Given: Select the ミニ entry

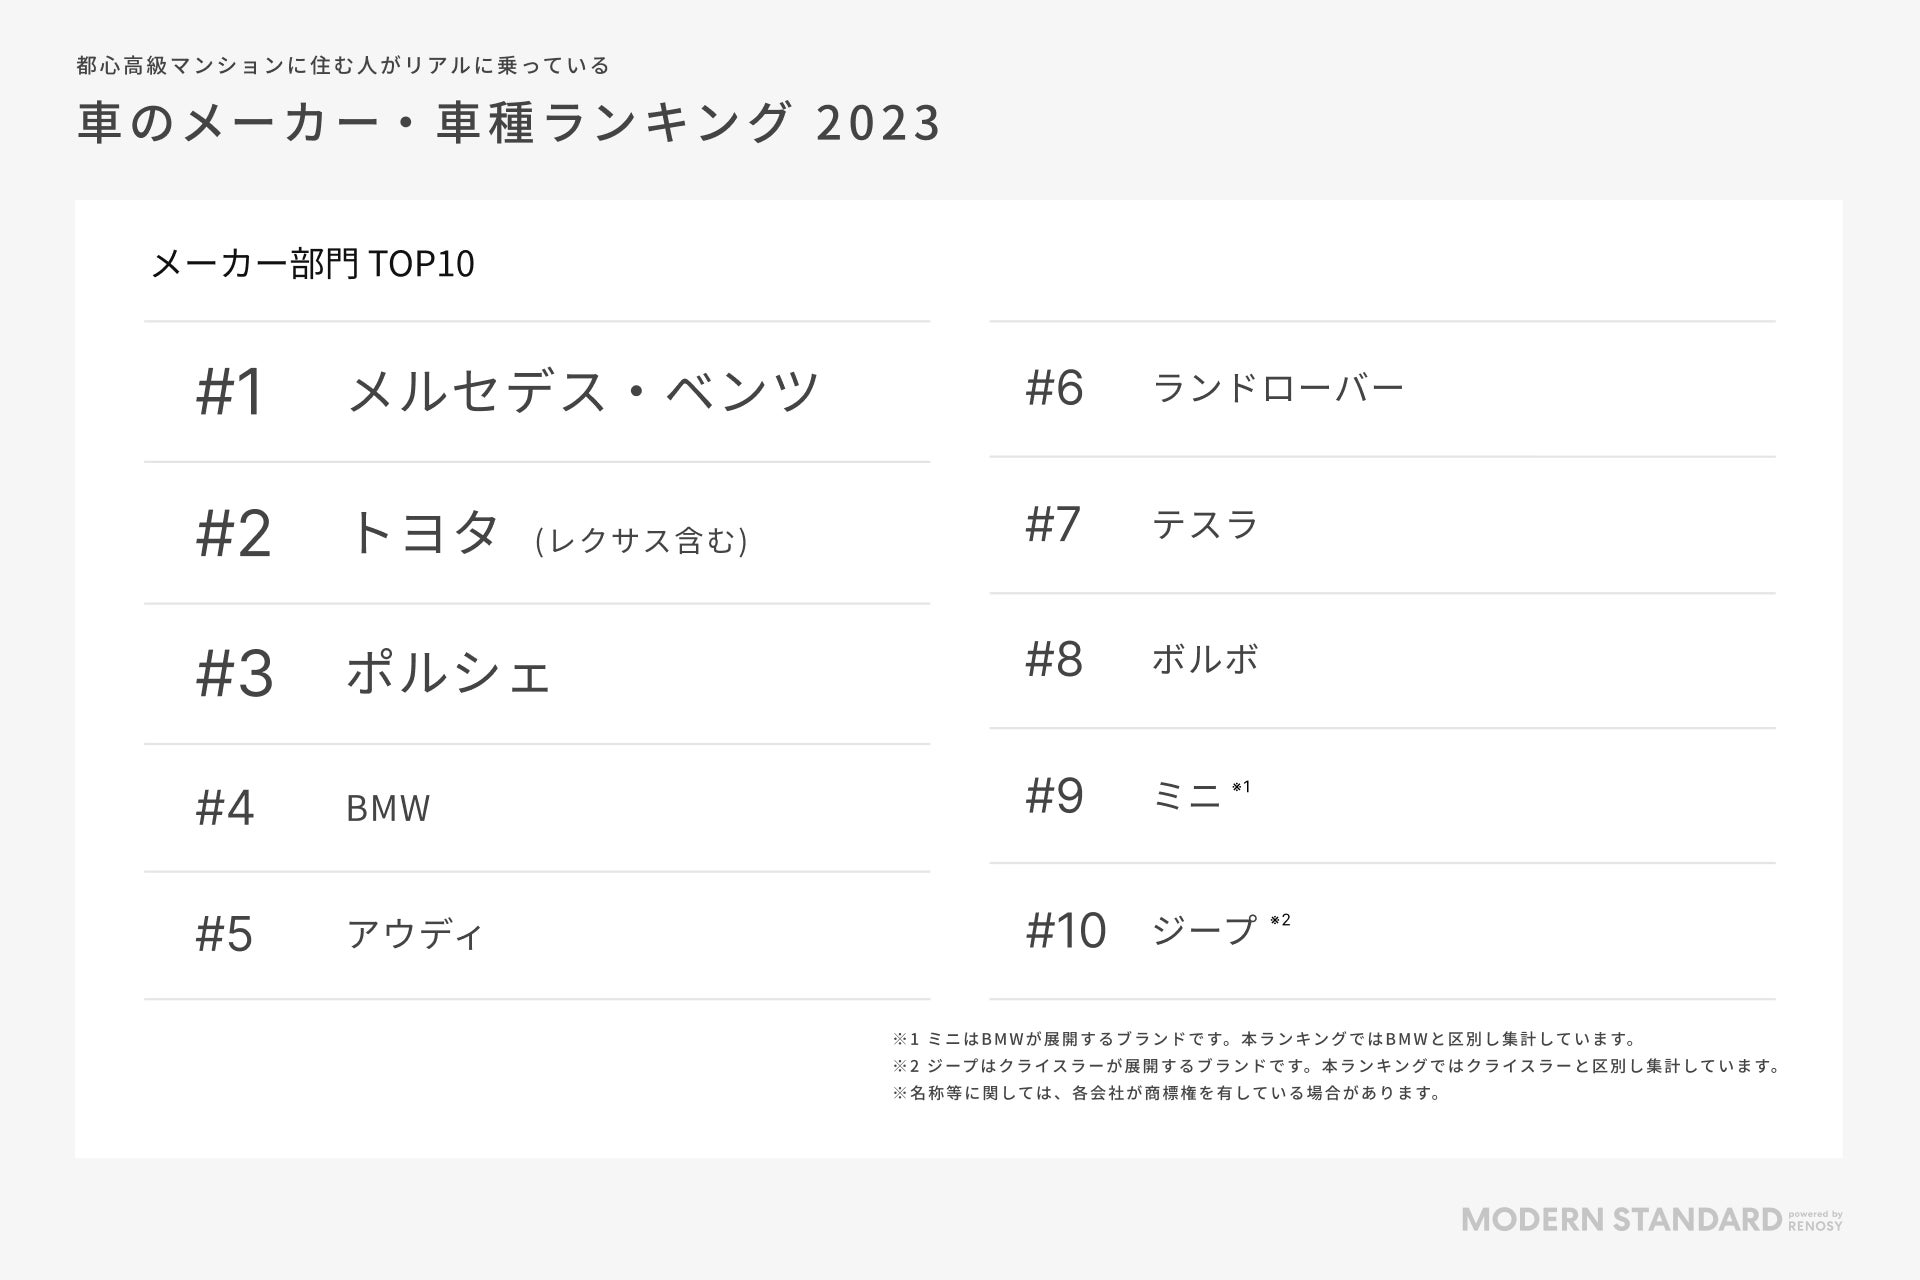Looking at the screenshot, I should coord(1187,796).
